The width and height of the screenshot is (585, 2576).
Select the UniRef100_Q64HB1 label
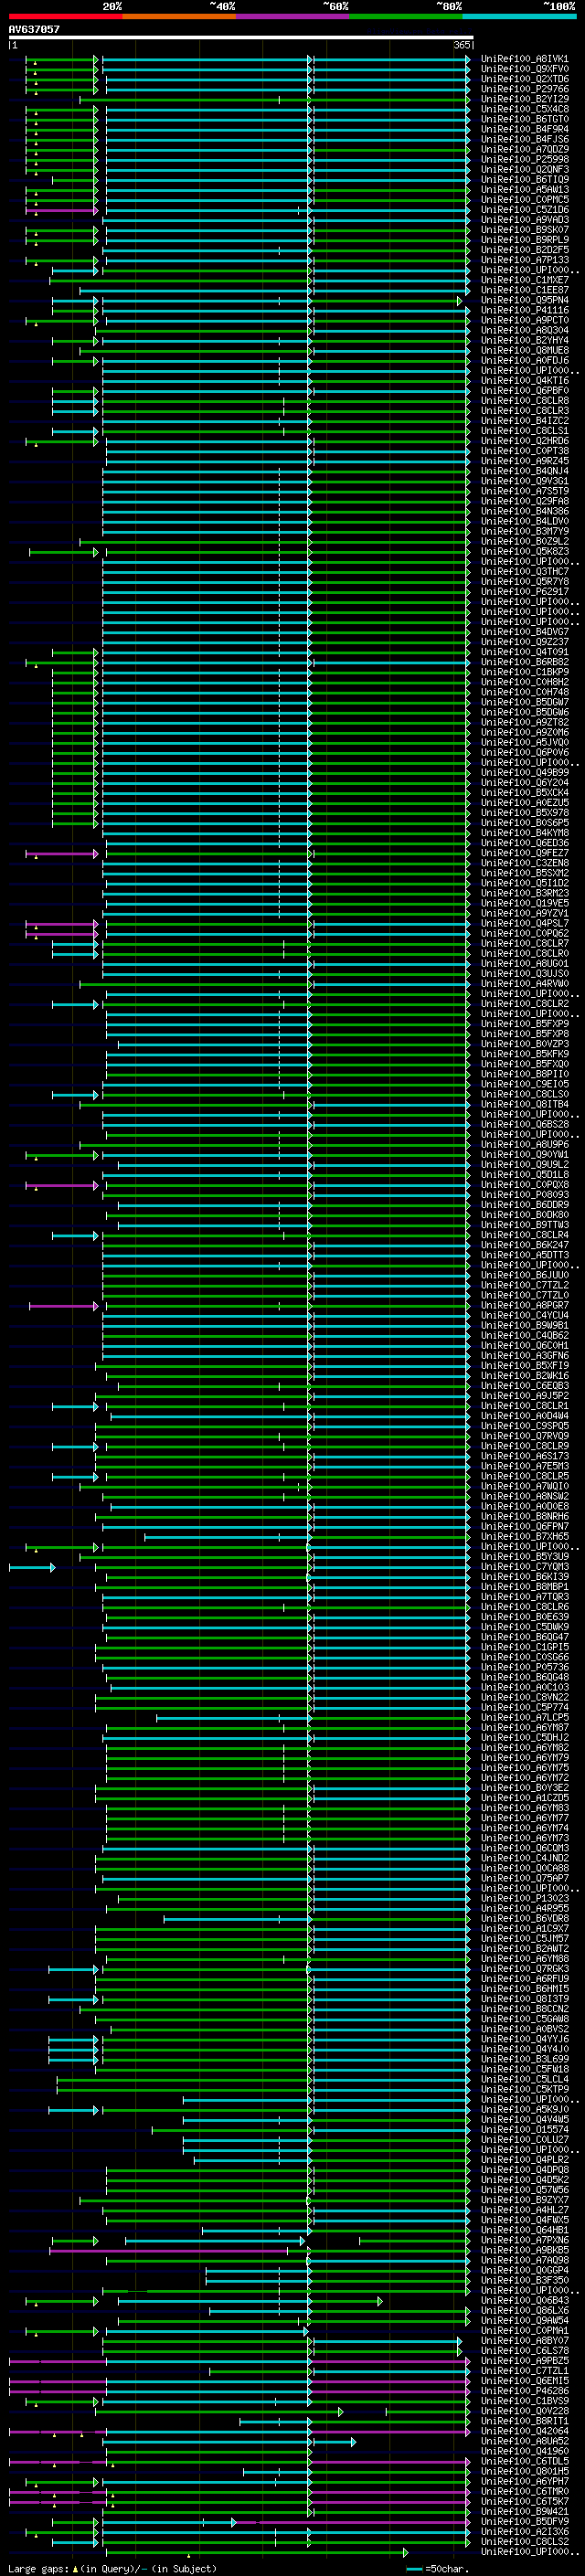coord(525,2230)
